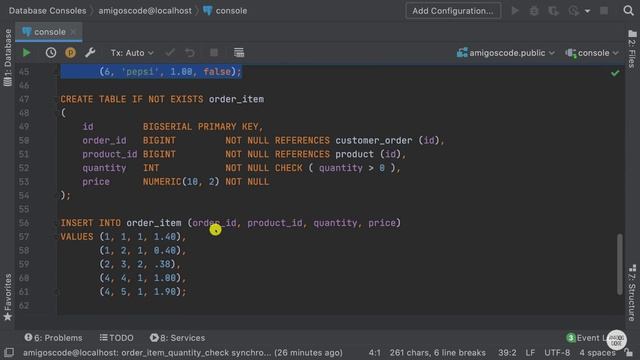640x360 pixels.
Task: Open the TODO panel
Action: (117, 338)
